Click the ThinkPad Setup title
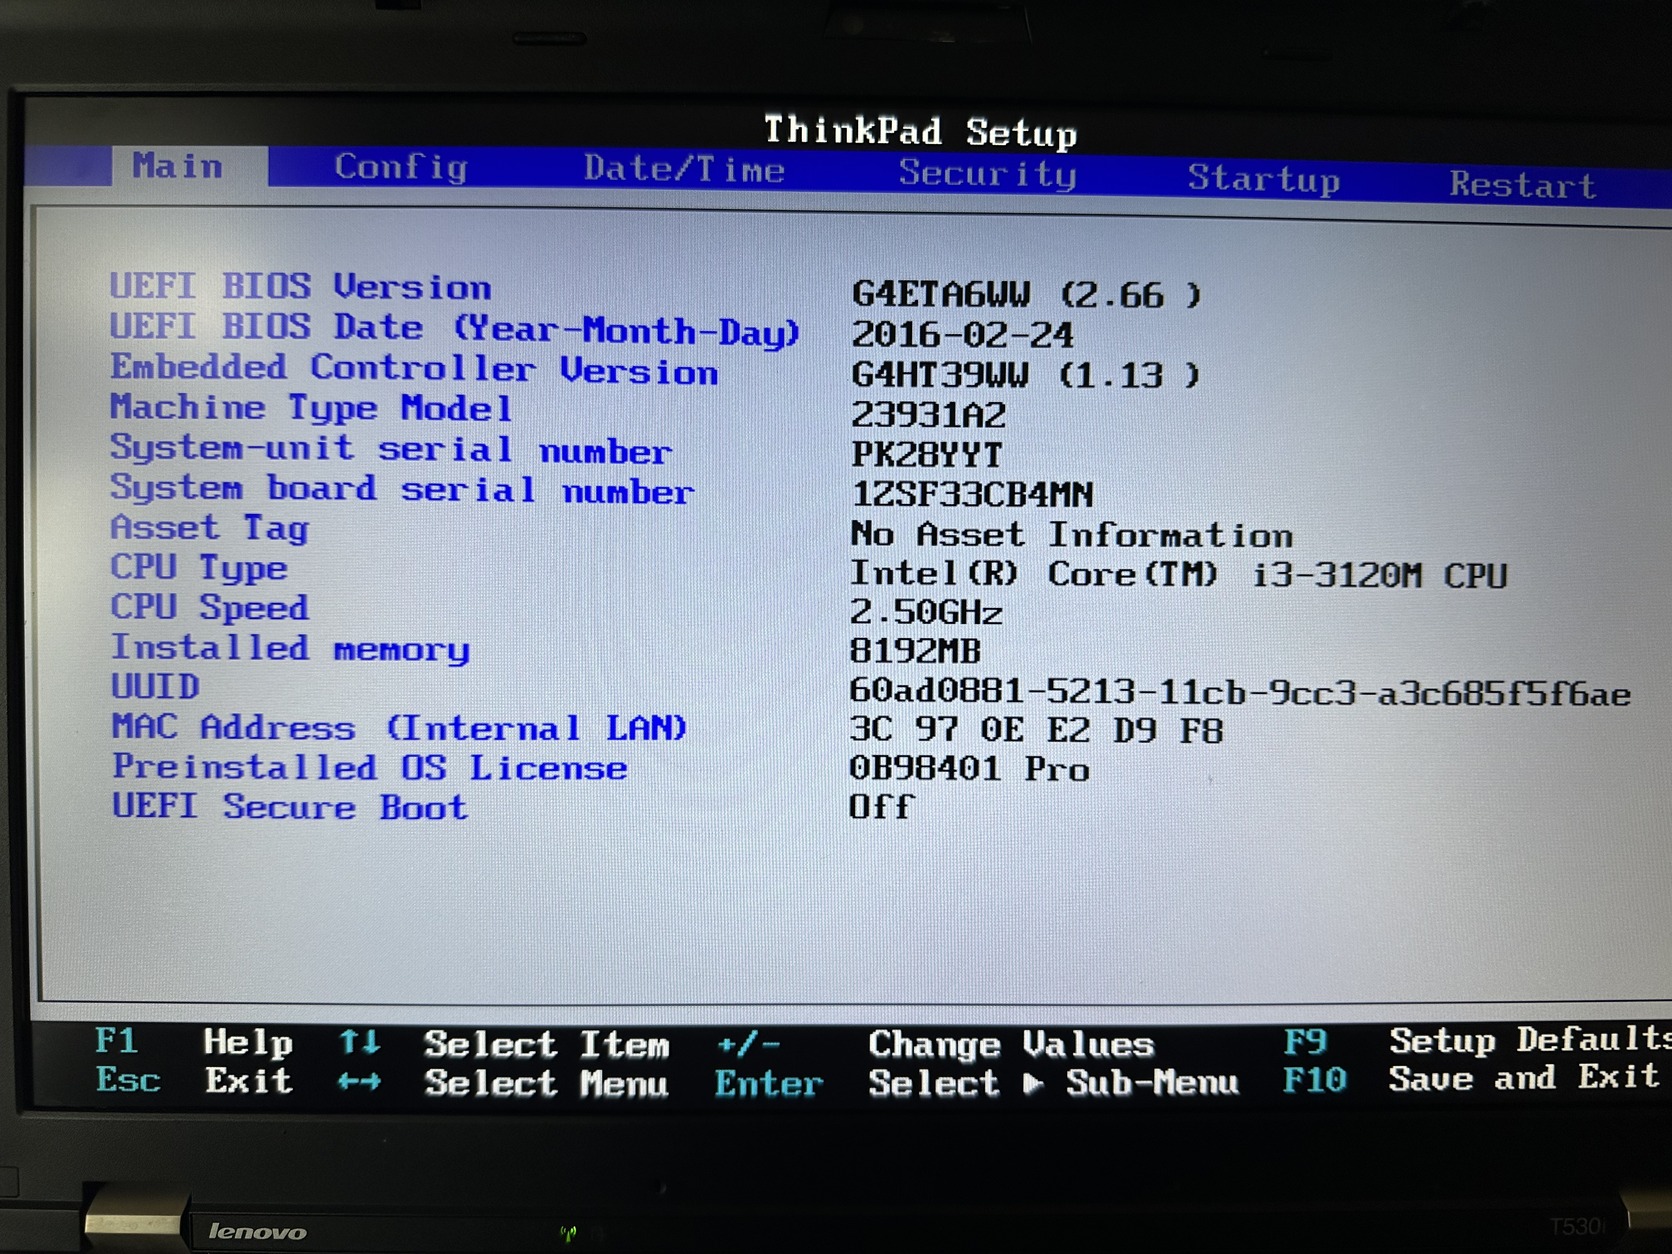Image resolution: width=1672 pixels, height=1254 pixels. click(x=920, y=131)
